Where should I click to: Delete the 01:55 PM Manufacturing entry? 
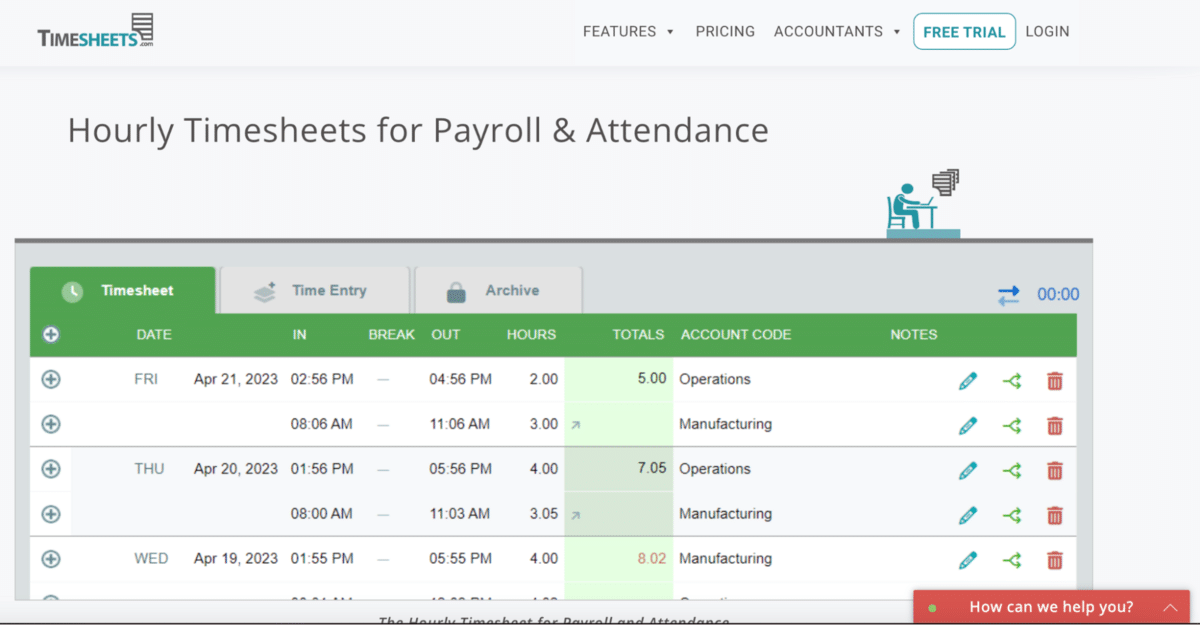pyautogui.click(x=1054, y=560)
